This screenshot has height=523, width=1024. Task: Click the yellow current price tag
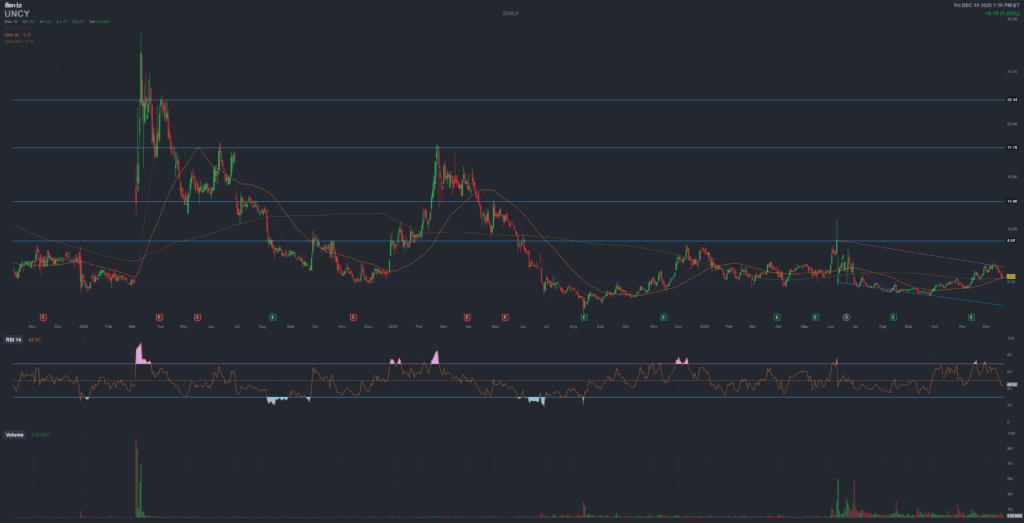(x=1011, y=276)
